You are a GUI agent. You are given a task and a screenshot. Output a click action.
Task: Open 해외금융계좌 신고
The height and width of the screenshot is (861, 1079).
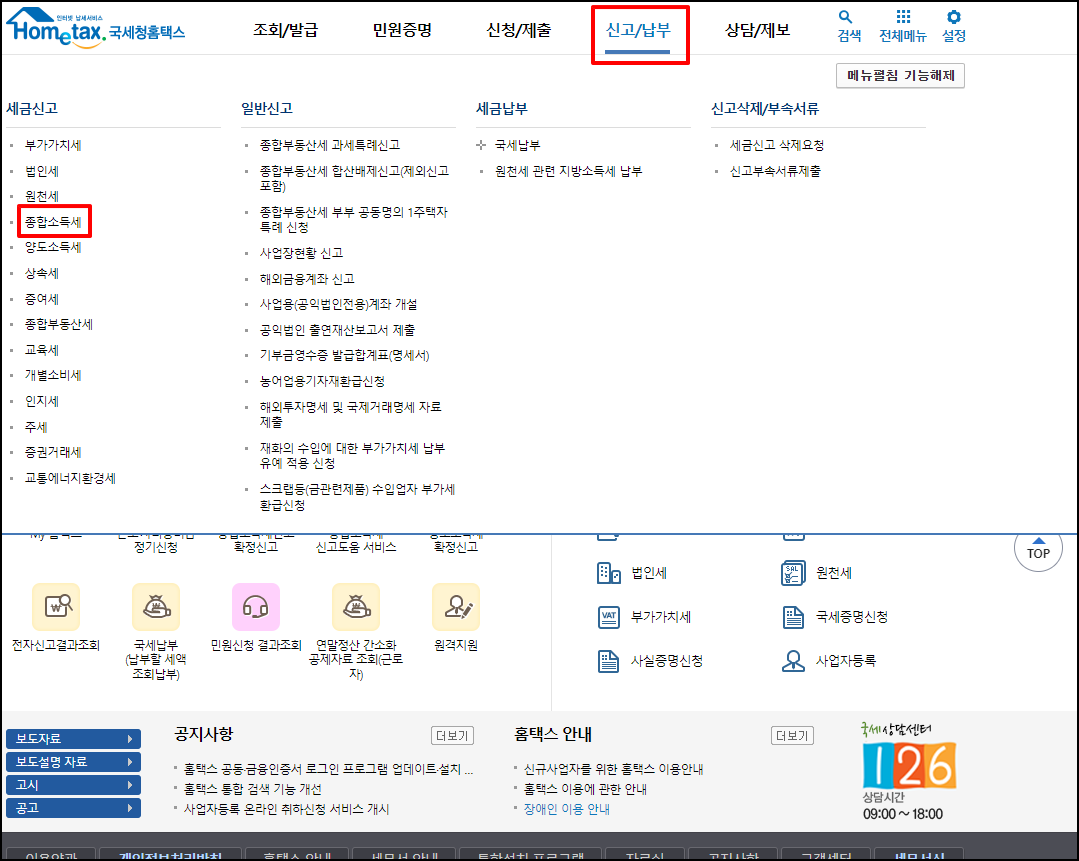coord(307,279)
